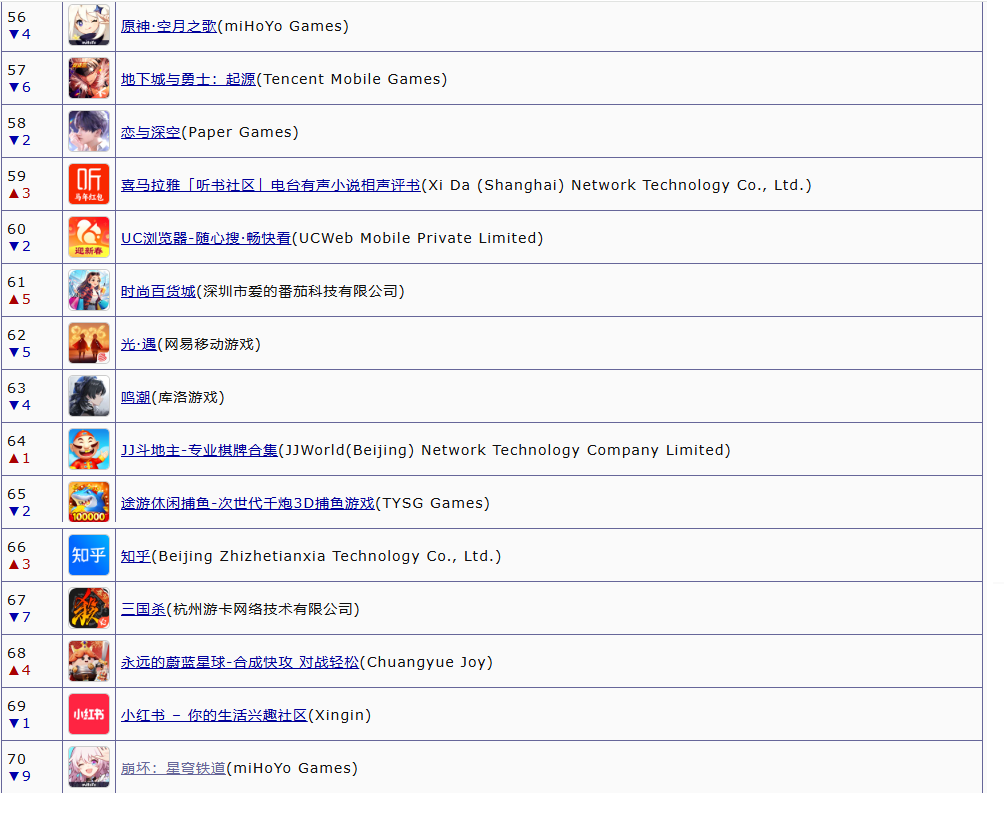This screenshot has width=1004, height=820.
Task: Click the ▼9 rank change under 70
Action: (19, 776)
